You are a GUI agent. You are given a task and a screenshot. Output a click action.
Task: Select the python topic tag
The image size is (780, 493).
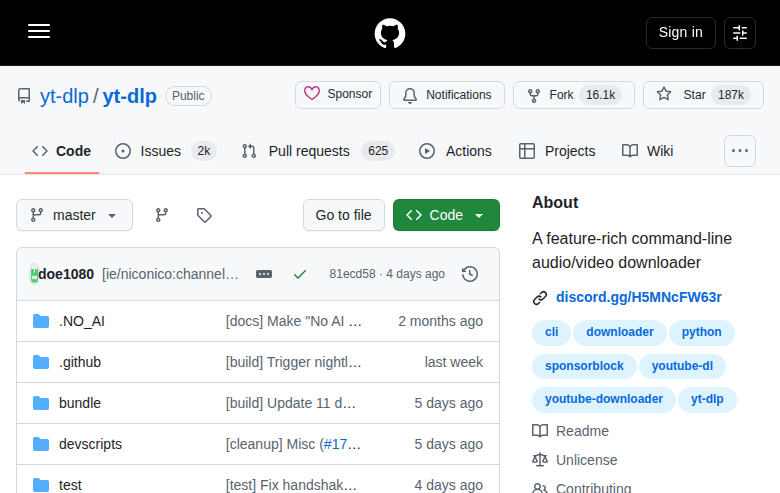click(701, 332)
